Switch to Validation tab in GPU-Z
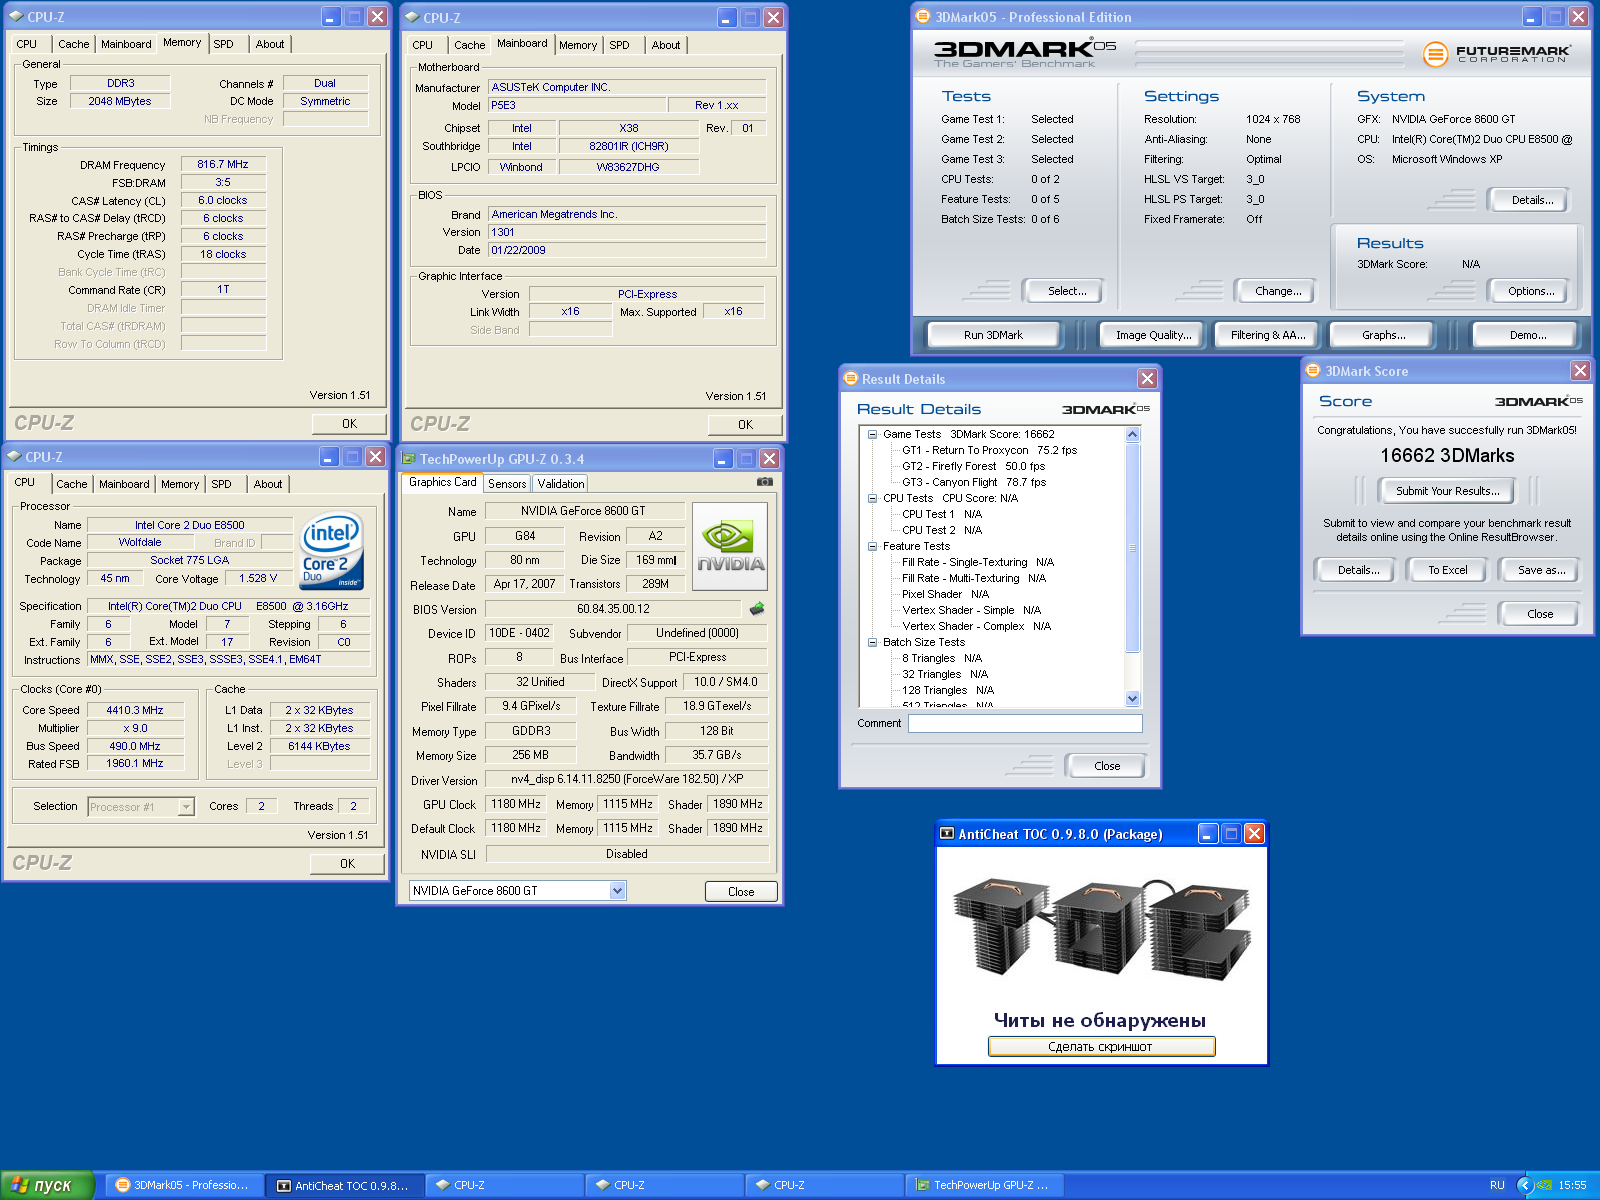1600x1200 pixels. click(561, 484)
